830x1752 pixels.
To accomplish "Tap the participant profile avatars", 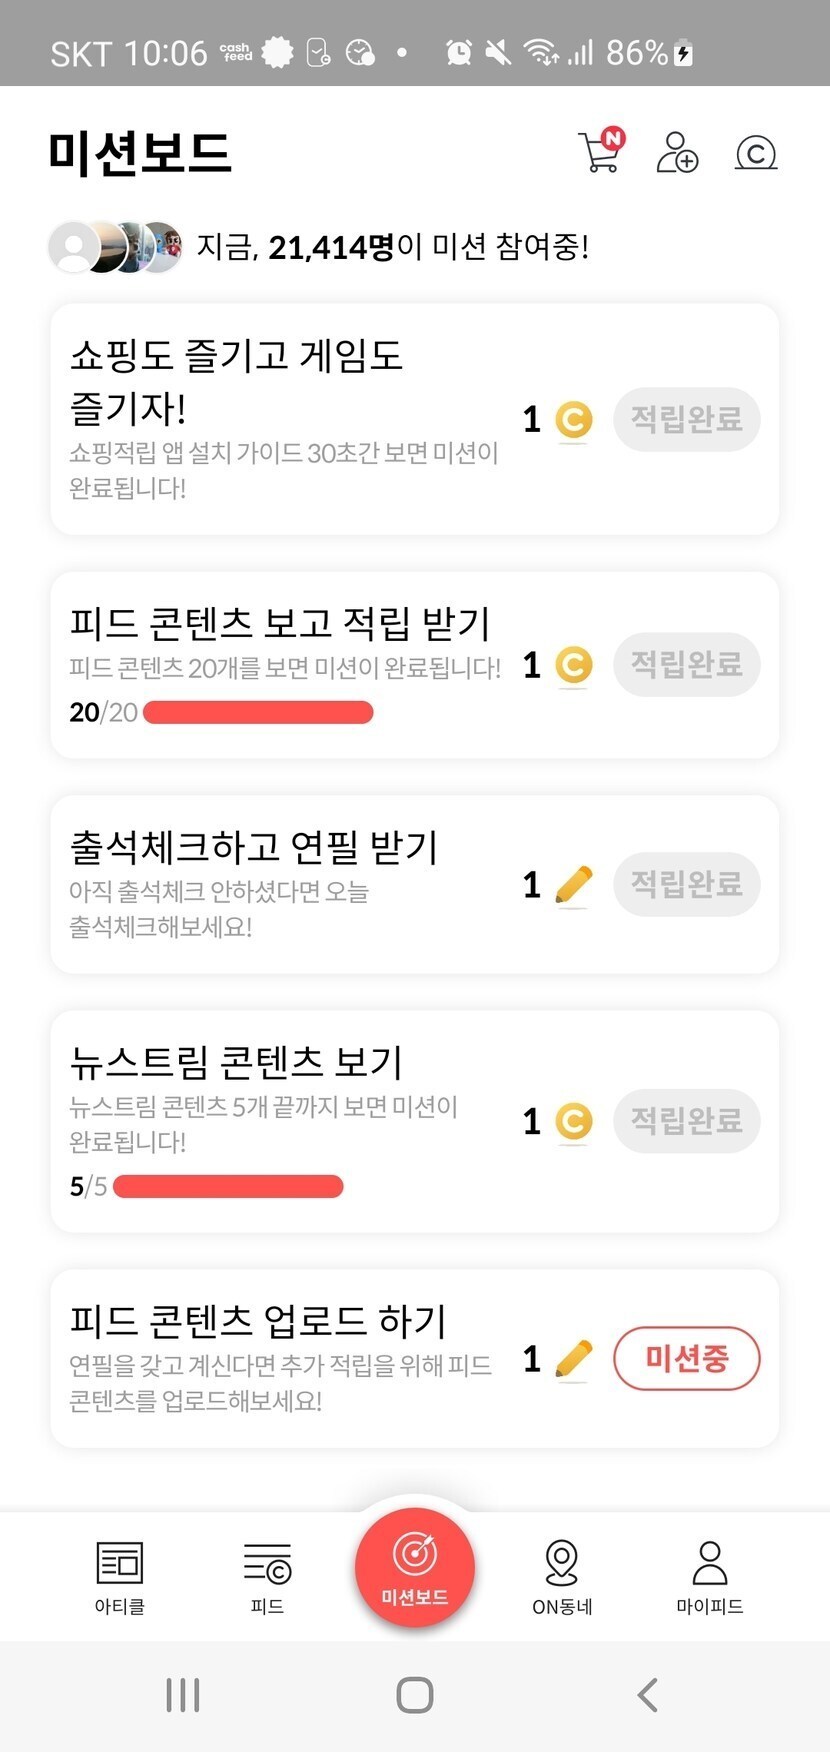I will point(116,247).
